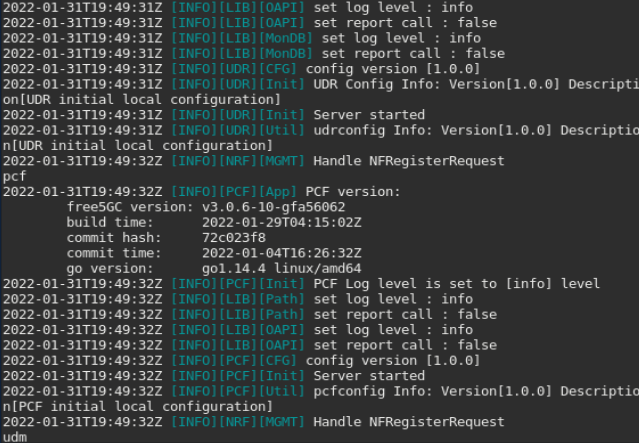The image size is (639, 443).
Task: Click the build time 2022-01-29T04:15:02Z value
Action: [282, 223]
